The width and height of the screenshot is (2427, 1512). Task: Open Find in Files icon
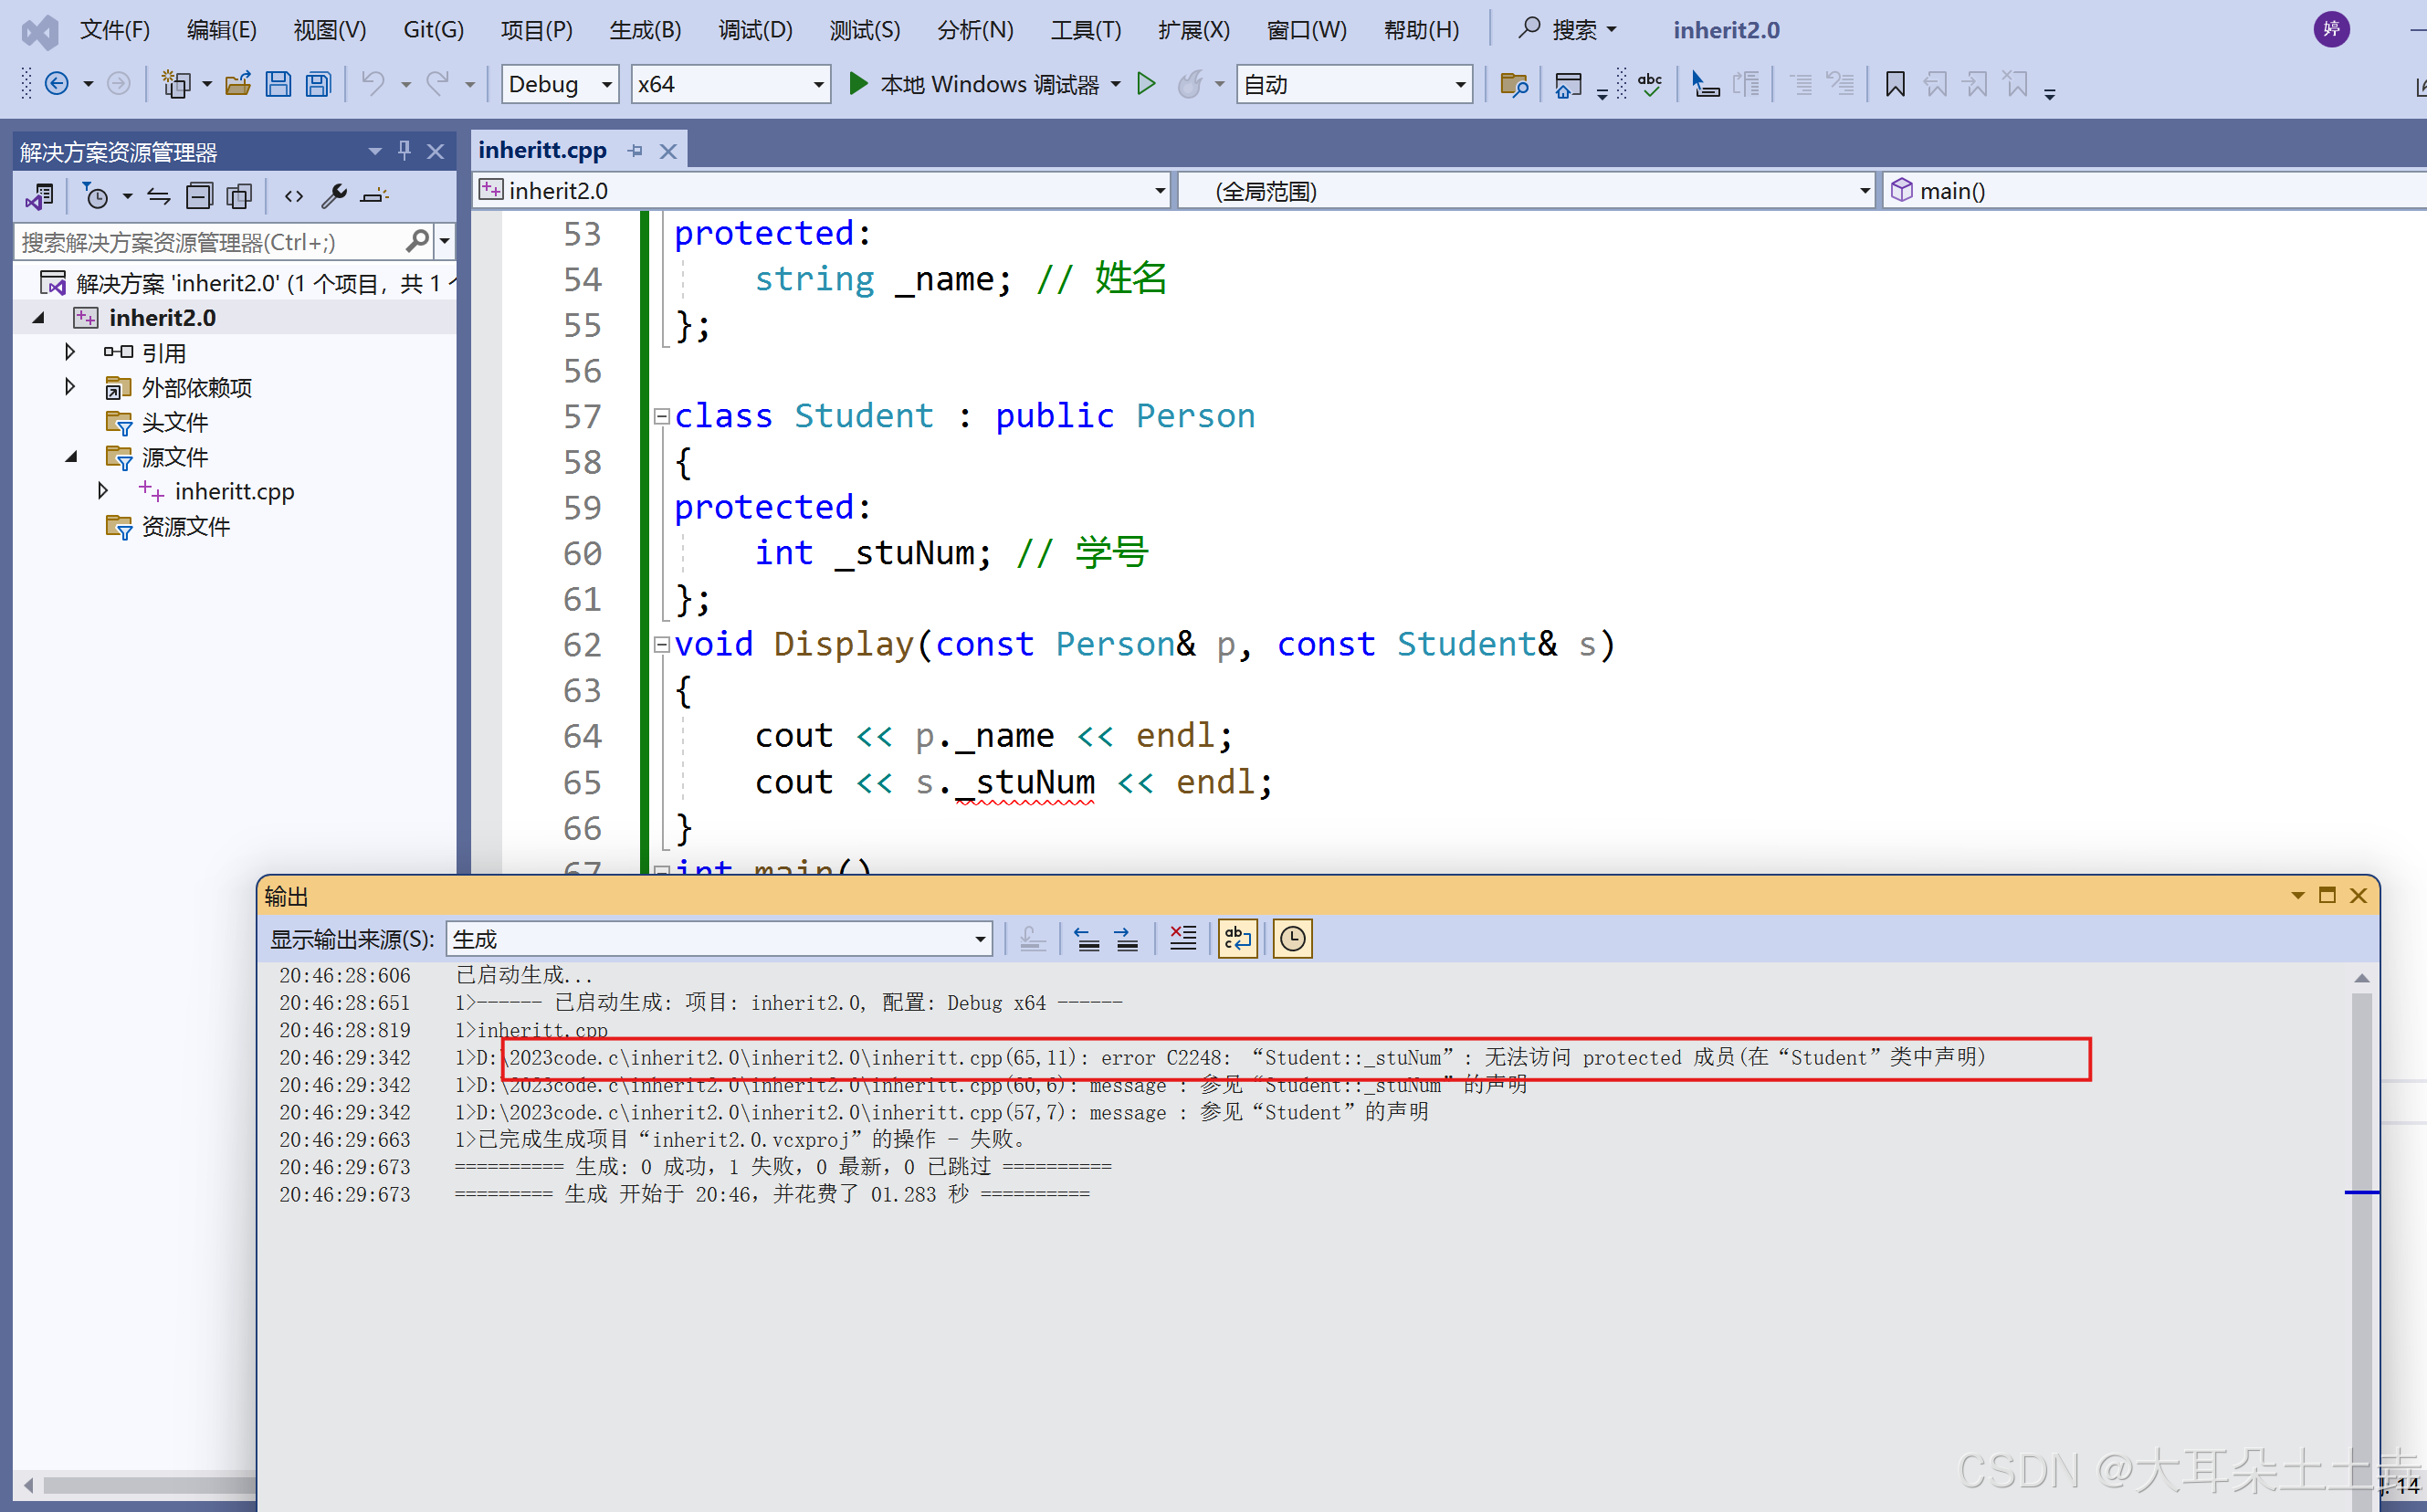coord(1514,85)
